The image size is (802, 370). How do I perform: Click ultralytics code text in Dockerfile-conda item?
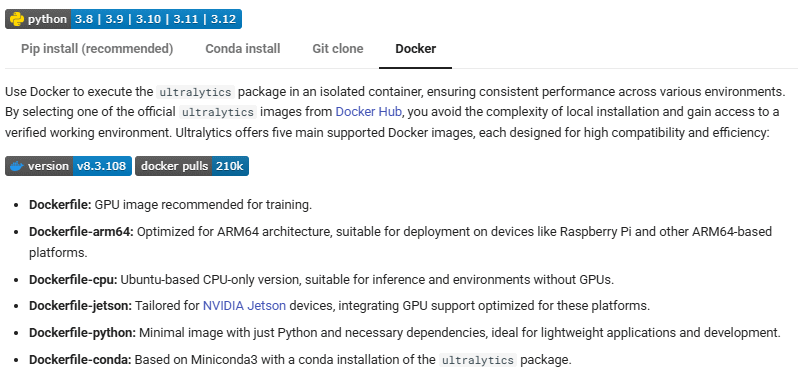[x=478, y=360]
